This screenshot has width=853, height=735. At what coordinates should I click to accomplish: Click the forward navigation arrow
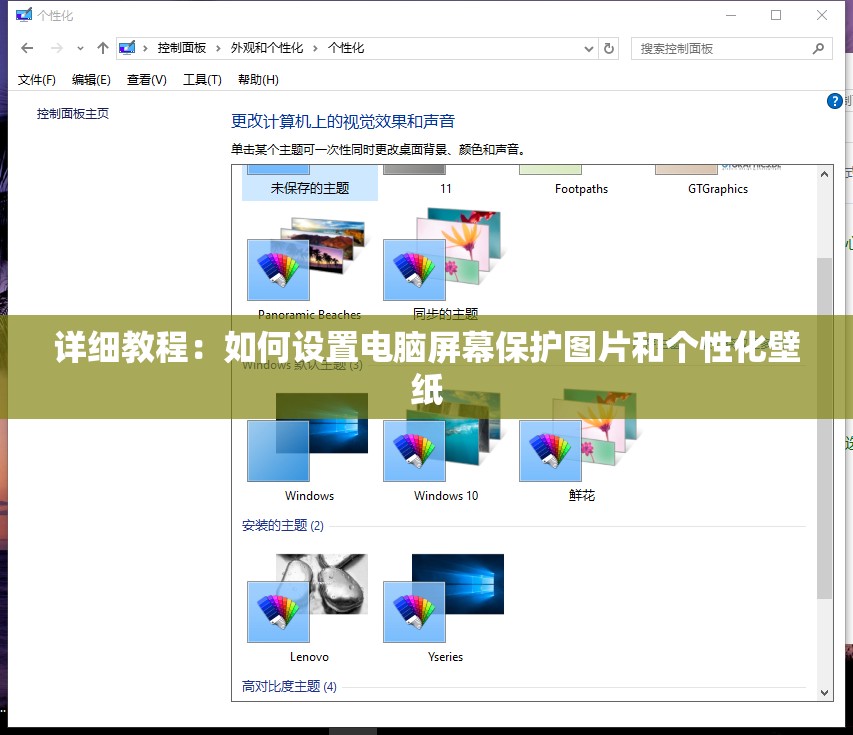tap(57, 48)
